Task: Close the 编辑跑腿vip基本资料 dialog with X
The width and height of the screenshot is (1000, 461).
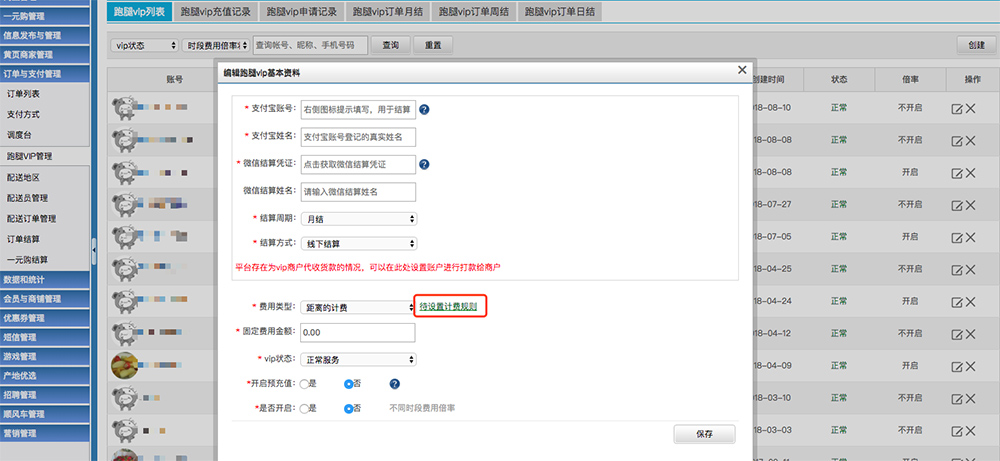Action: pyautogui.click(x=741, y=71)
